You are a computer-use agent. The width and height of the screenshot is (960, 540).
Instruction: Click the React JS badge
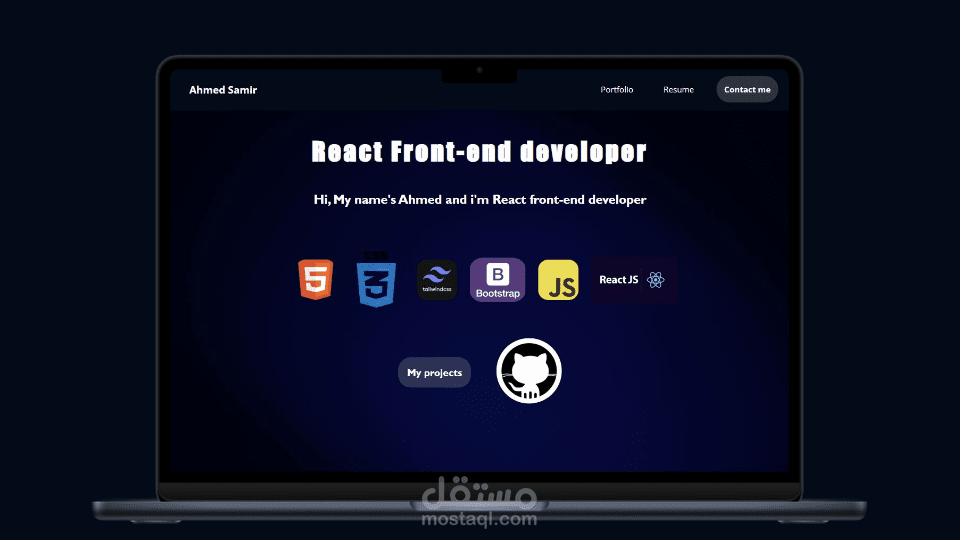(x=634, y=280)
